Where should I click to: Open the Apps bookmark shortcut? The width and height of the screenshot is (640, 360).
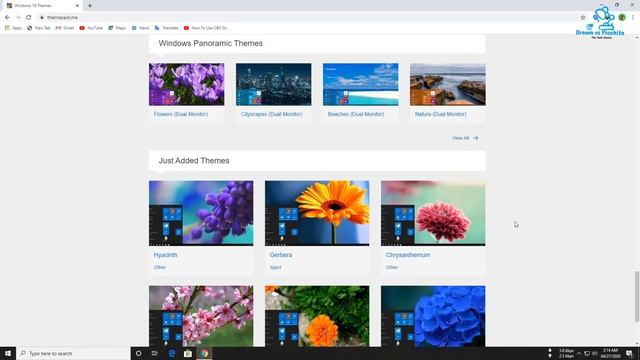[x=13, y=28]
